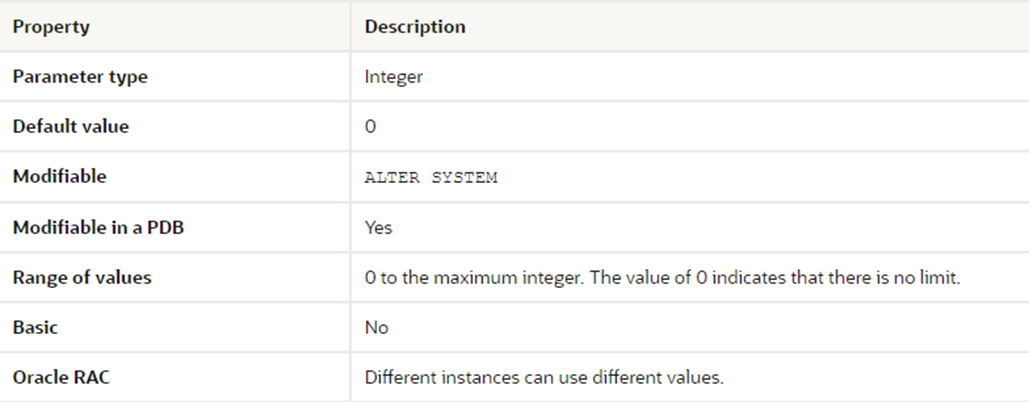The width and height of the screenshot is (1029, 402).
Task: Click the Property column header
Action: click(x=51, y=27)
